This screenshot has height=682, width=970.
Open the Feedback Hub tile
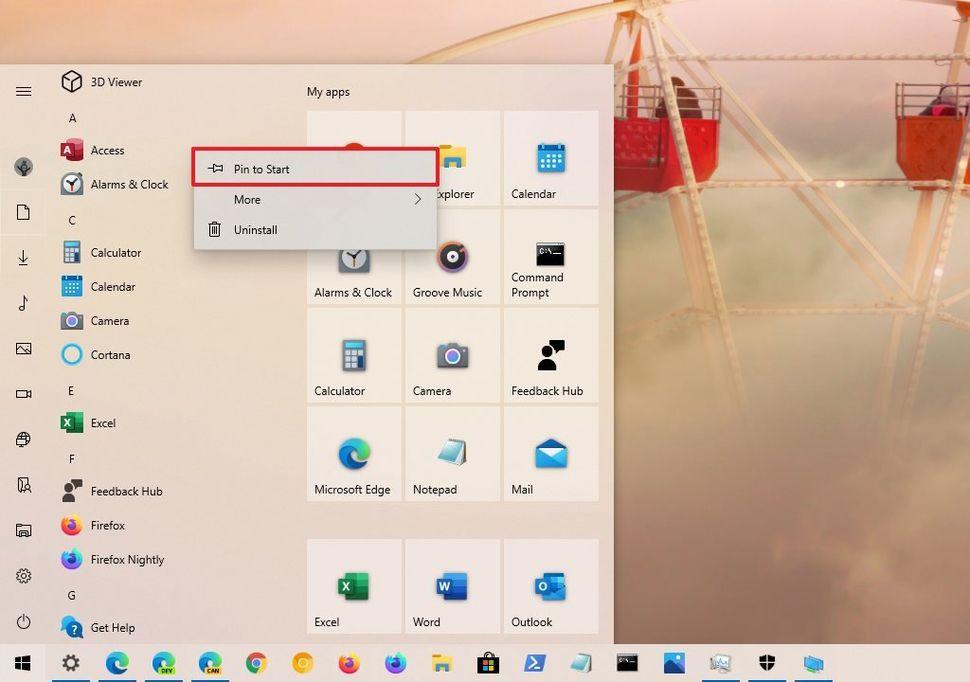tap(551, 355)
